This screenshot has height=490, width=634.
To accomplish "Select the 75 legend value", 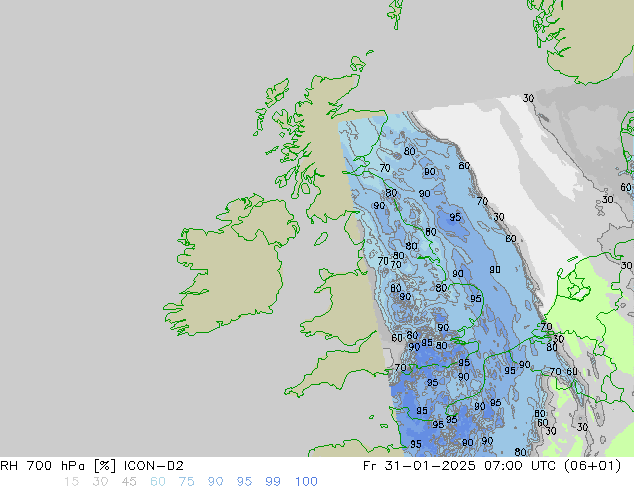I will pos(186,482).
